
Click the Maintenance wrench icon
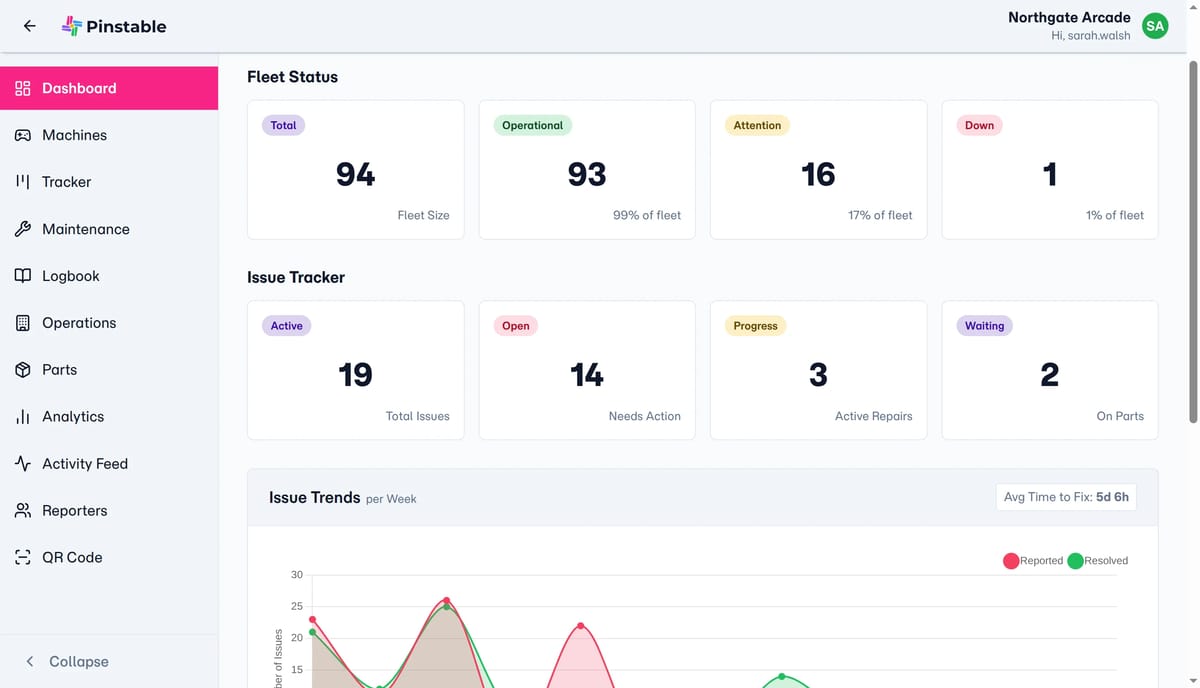pos(23,229)
